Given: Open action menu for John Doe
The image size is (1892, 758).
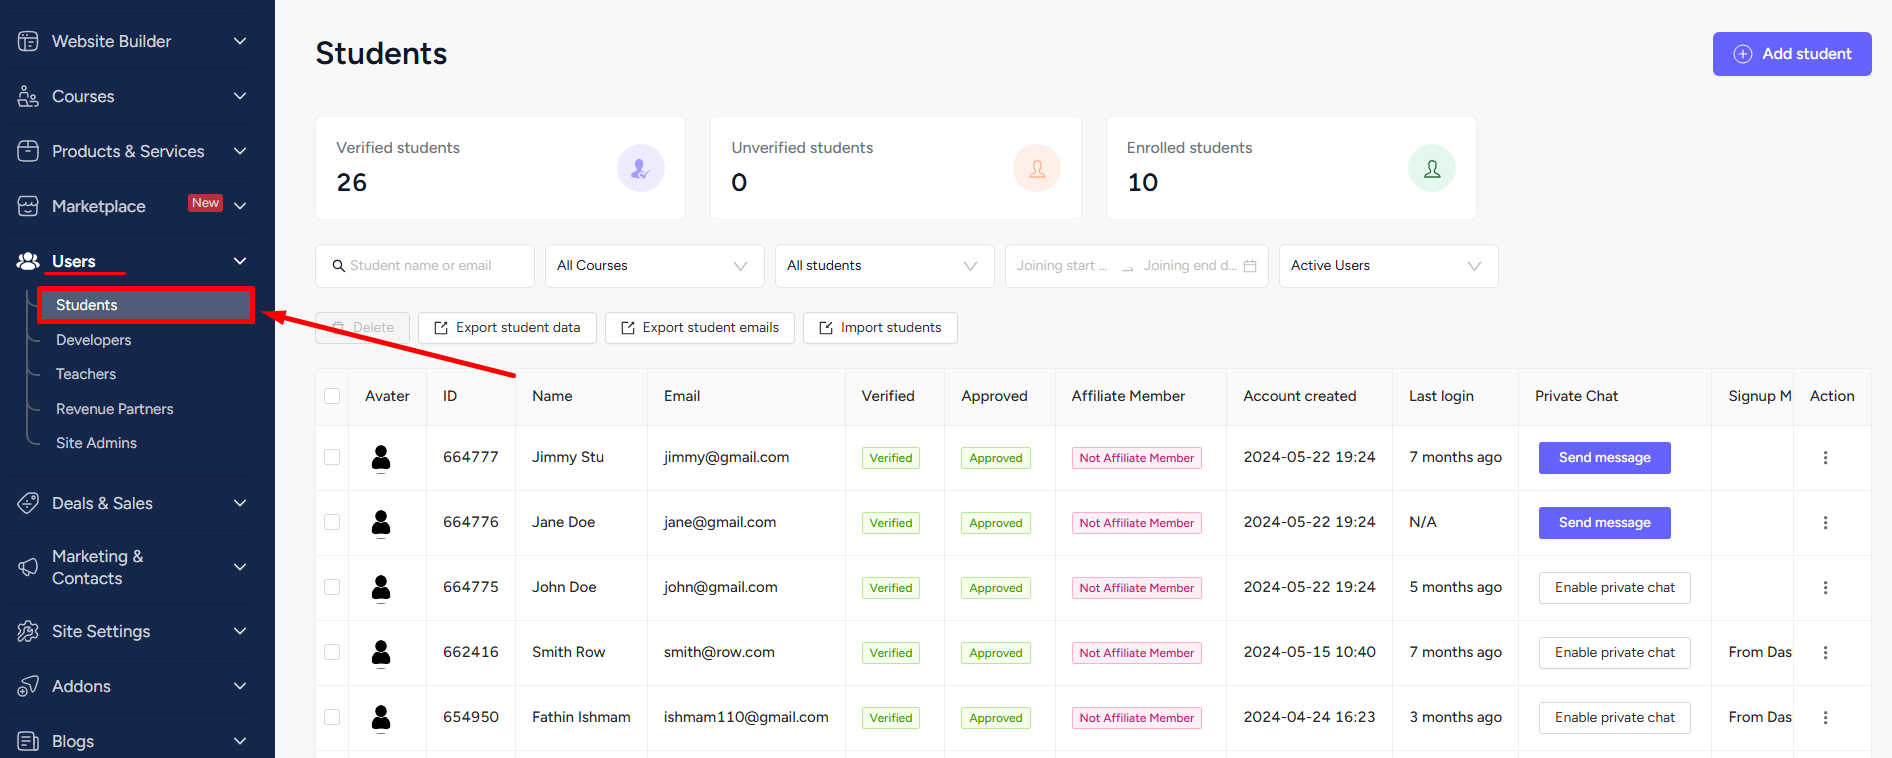Looking at the screenshot, I should click(x=1825, y=587).
